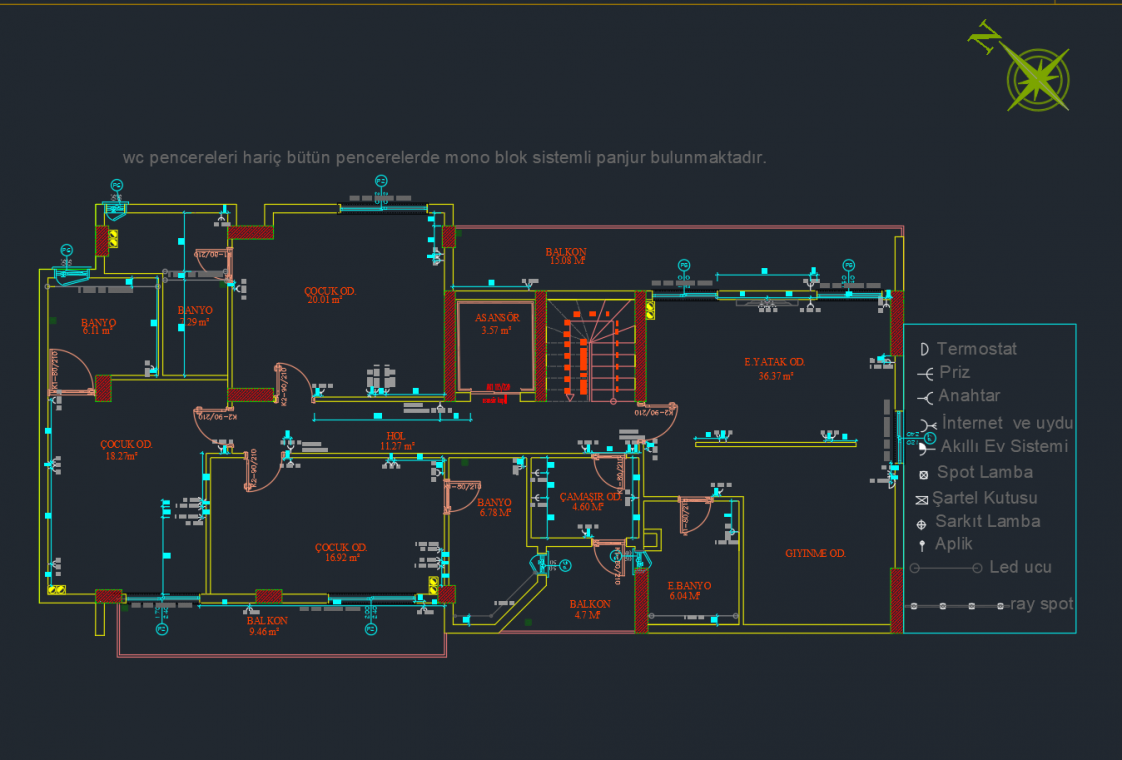Image resolution: width=1122 pixels, height=760 pixels.
Task: Select the Şartel Kutusu box symbol
Action: 922,499
